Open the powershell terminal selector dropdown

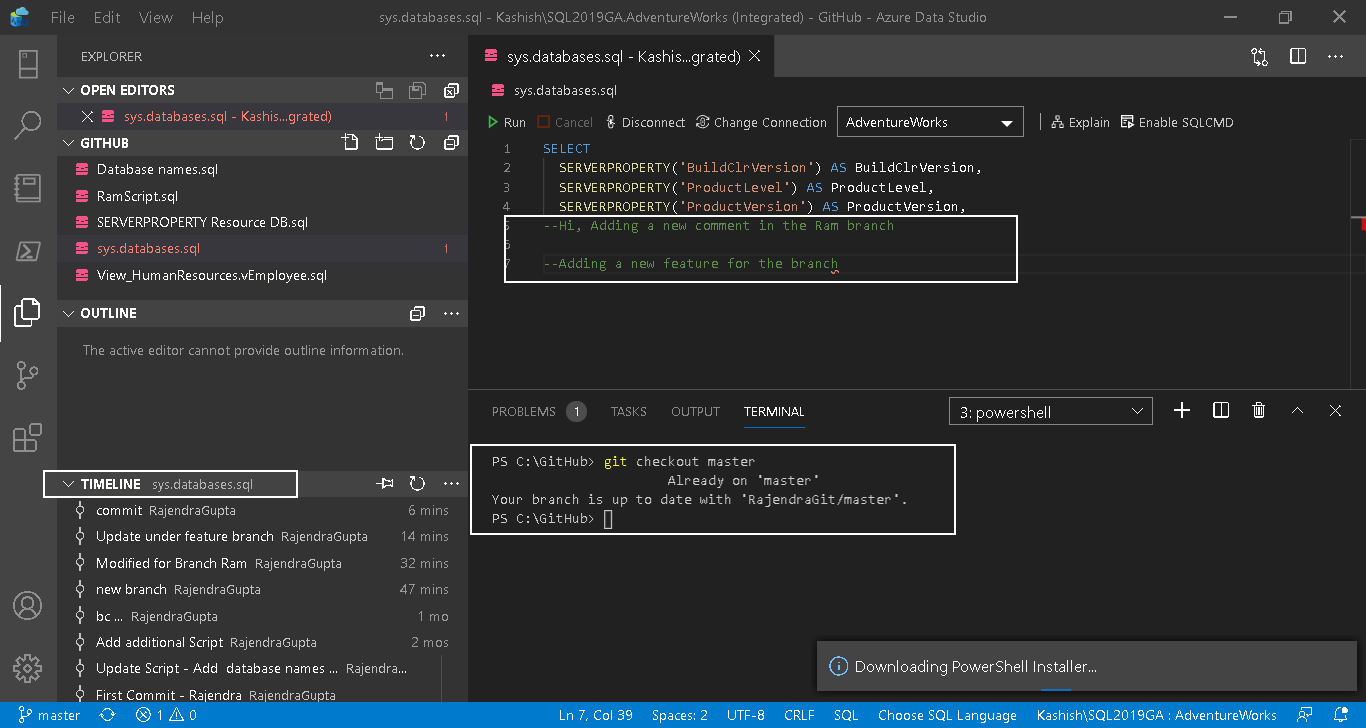[1050, 412]
